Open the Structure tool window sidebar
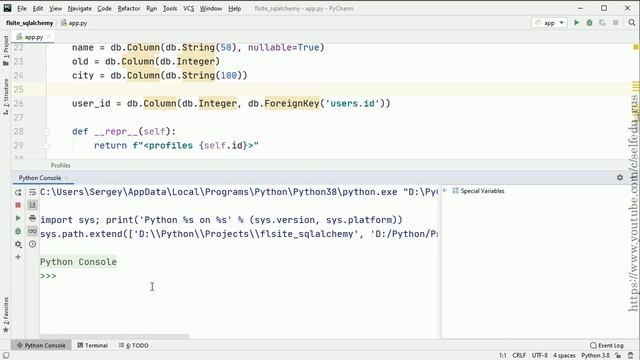This screenshot has height=360, width=640. pos(5,96)
